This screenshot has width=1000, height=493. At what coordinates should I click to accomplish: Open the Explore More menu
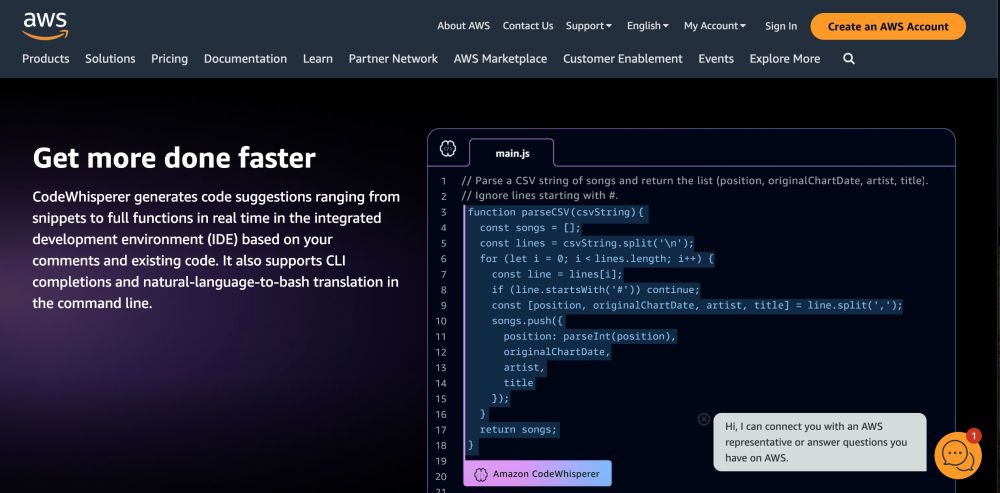(x=784, y=59)
